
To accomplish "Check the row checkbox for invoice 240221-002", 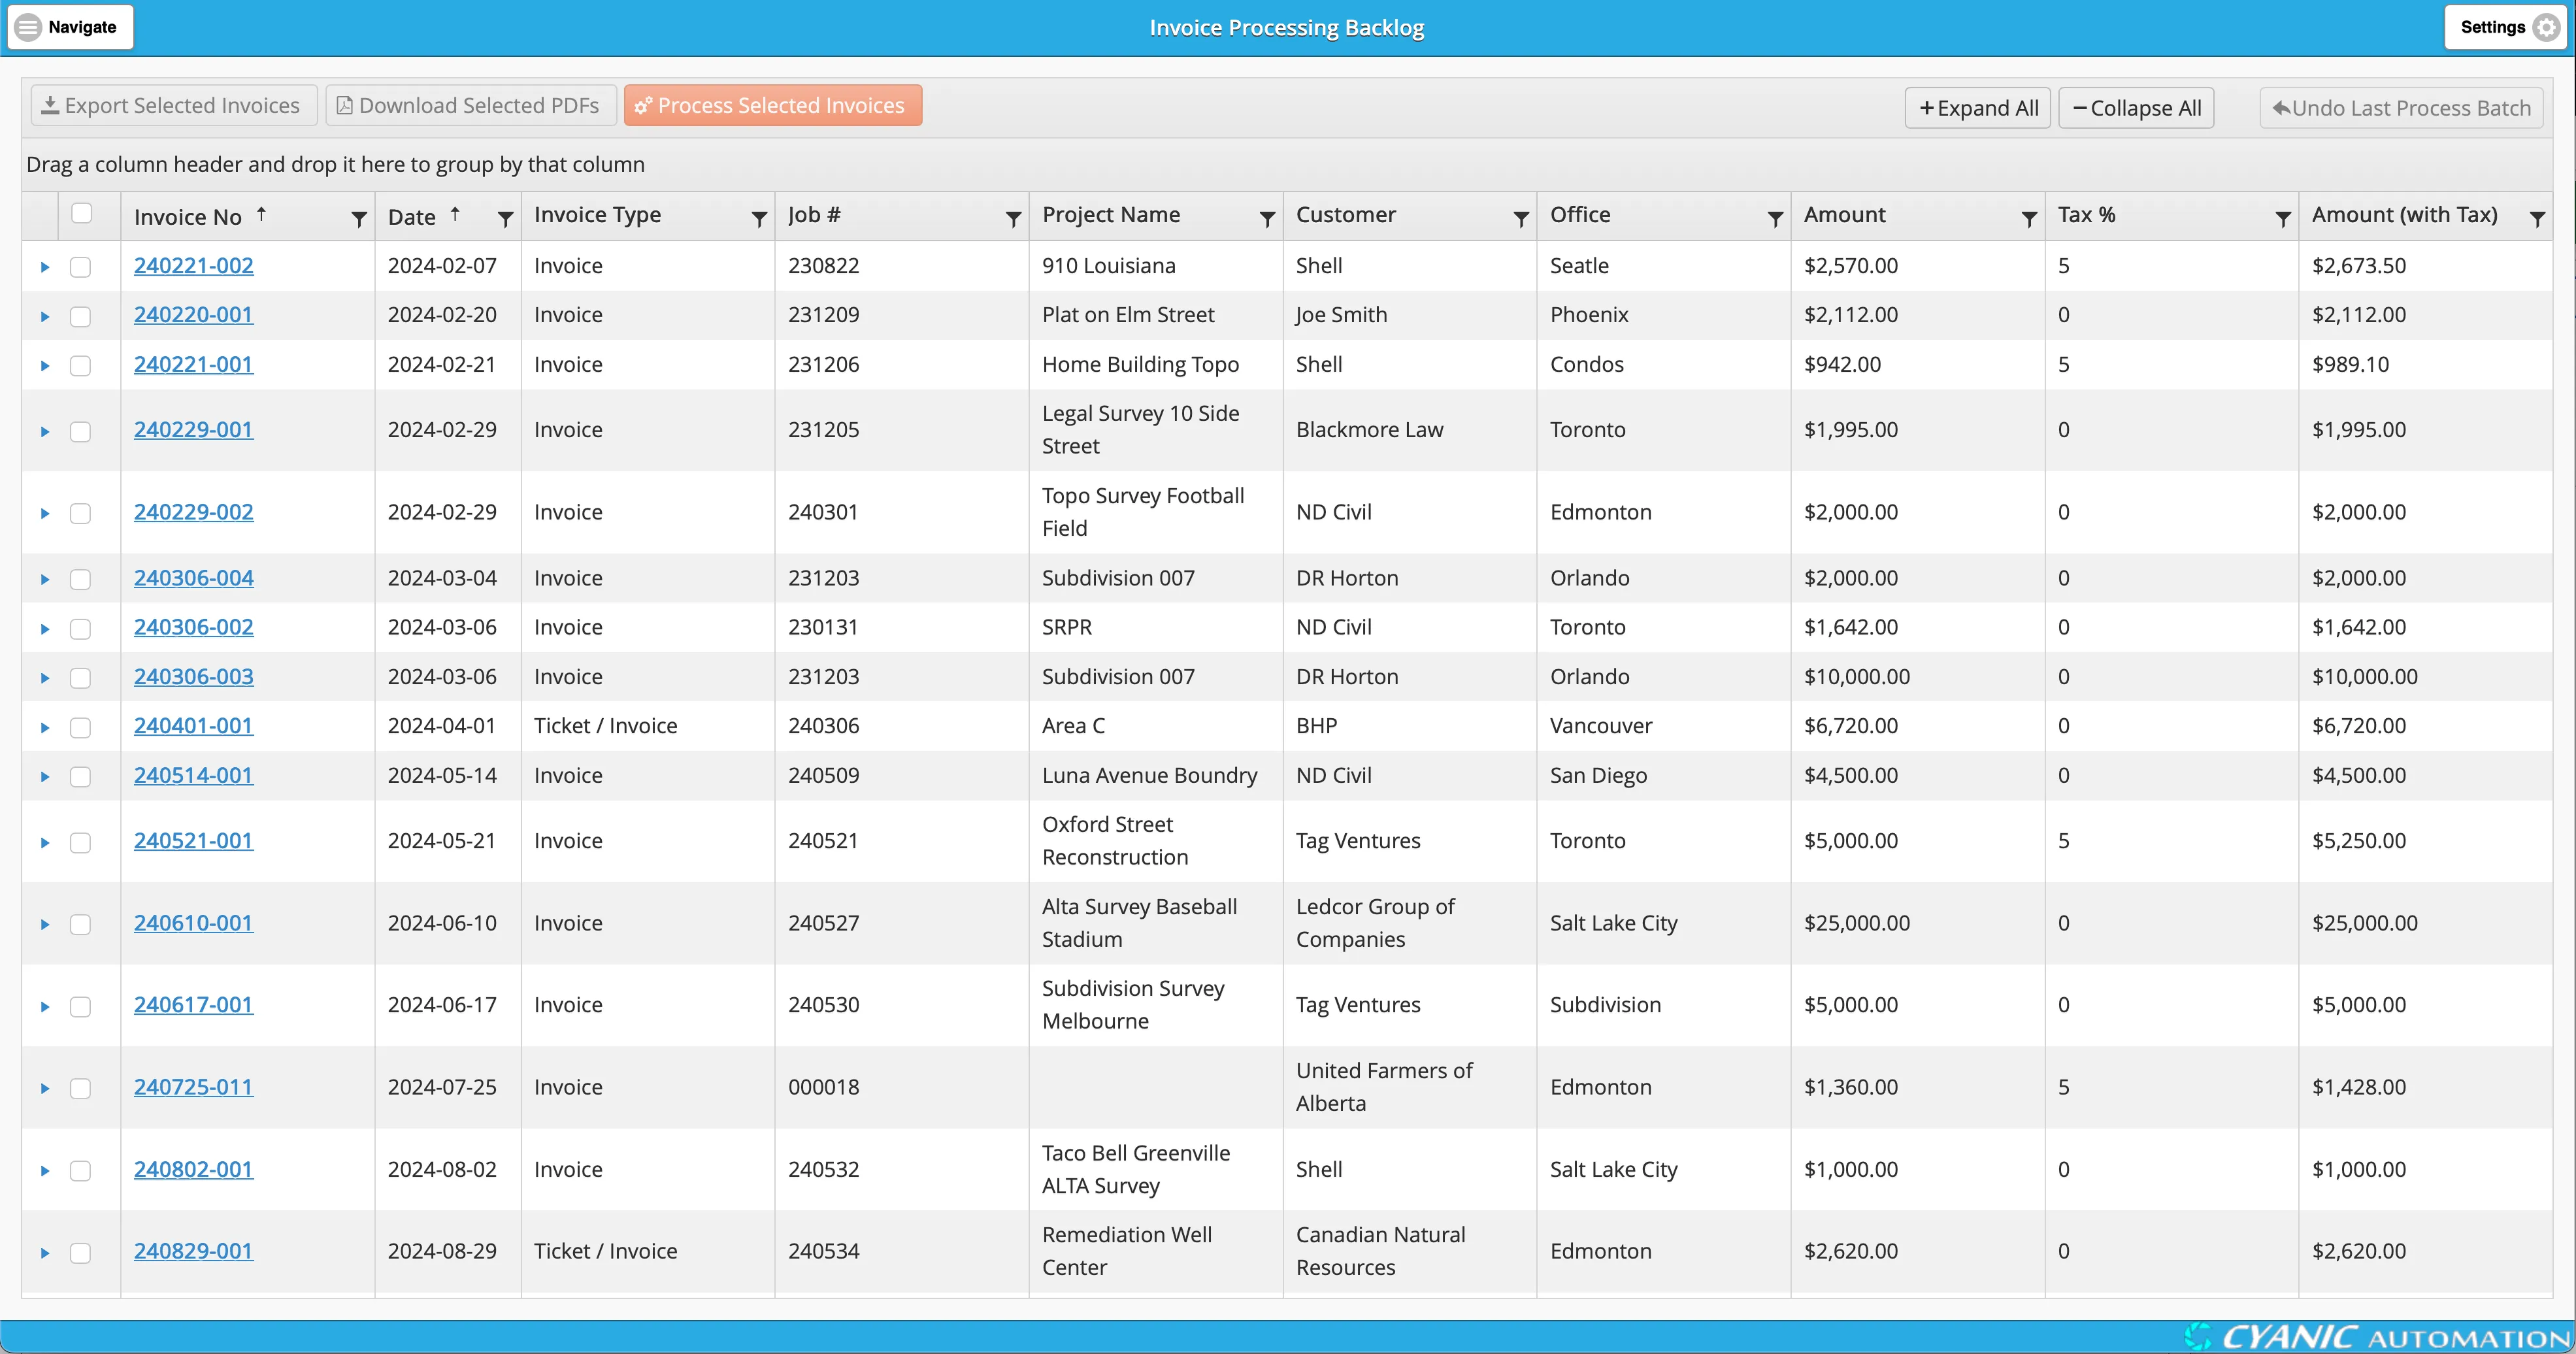I will (81, 266).
